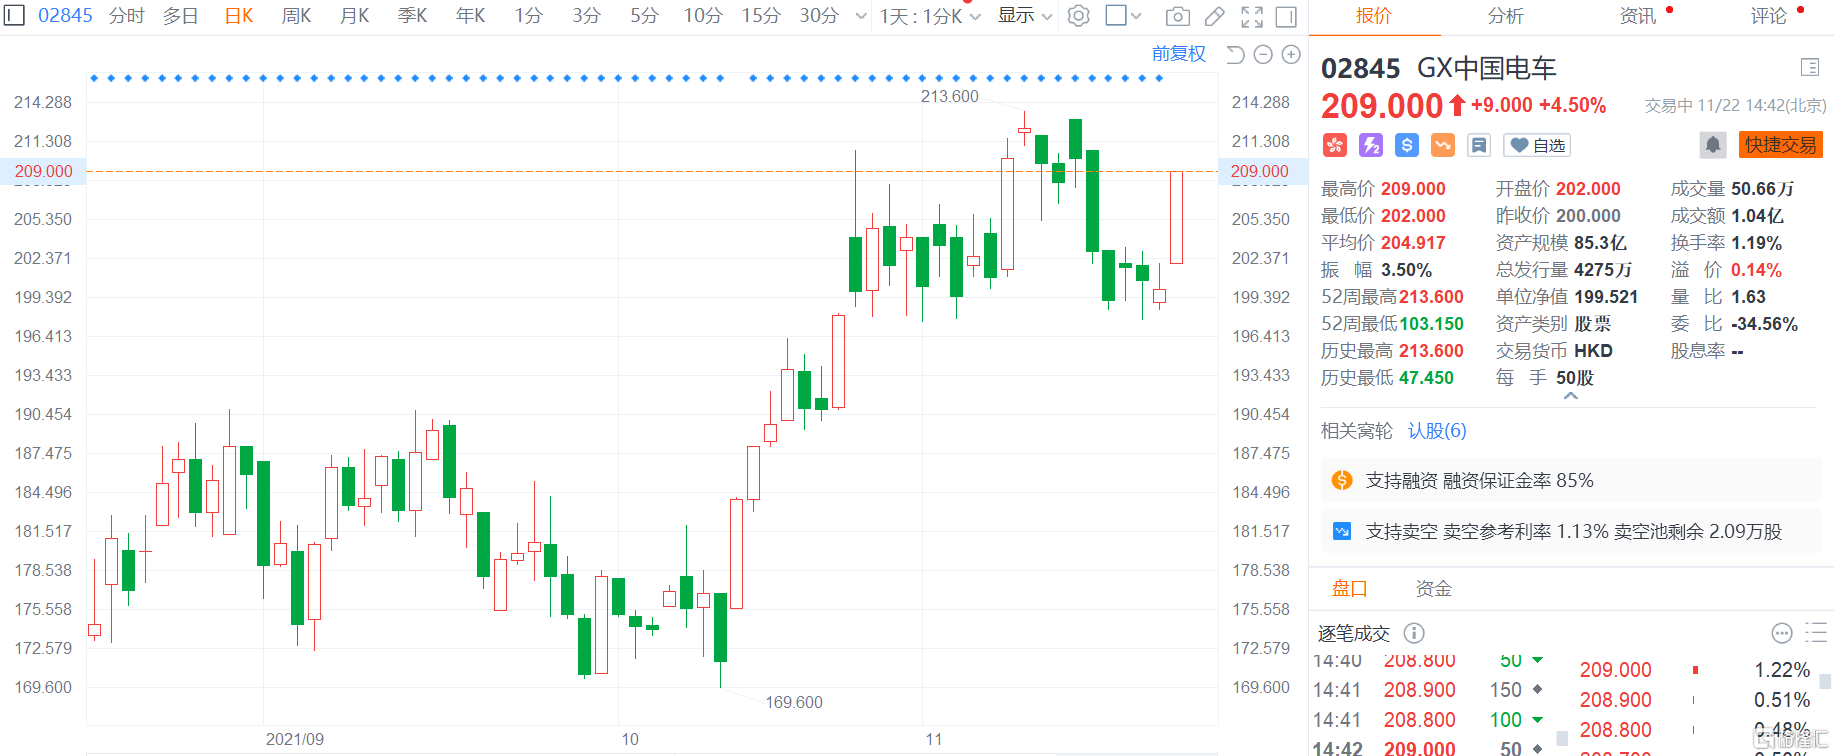Collapse stock details with chevron under 50股
The height and width of the screenshot is (756, 1835).
(1570, 396)
